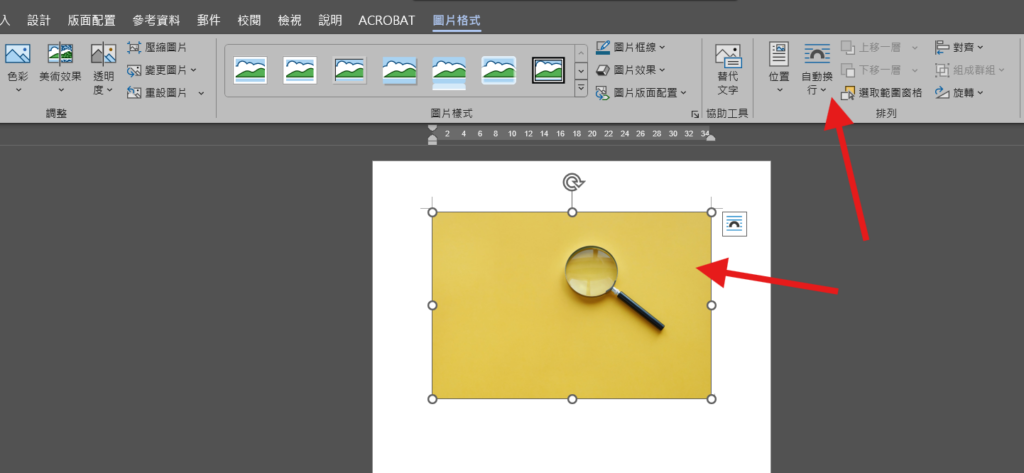
Task: Open the 美術效果 artistic effects gallery
Action: pos(60,66)
